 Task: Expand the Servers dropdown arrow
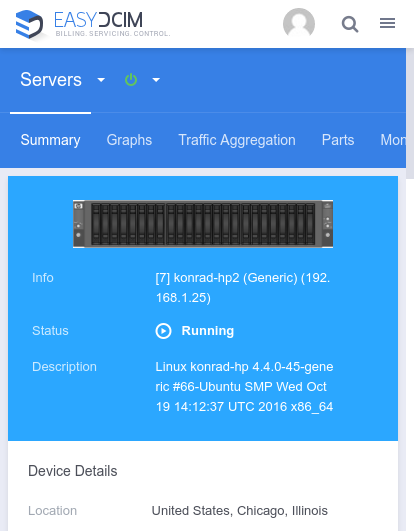click(x=101, y=80)
